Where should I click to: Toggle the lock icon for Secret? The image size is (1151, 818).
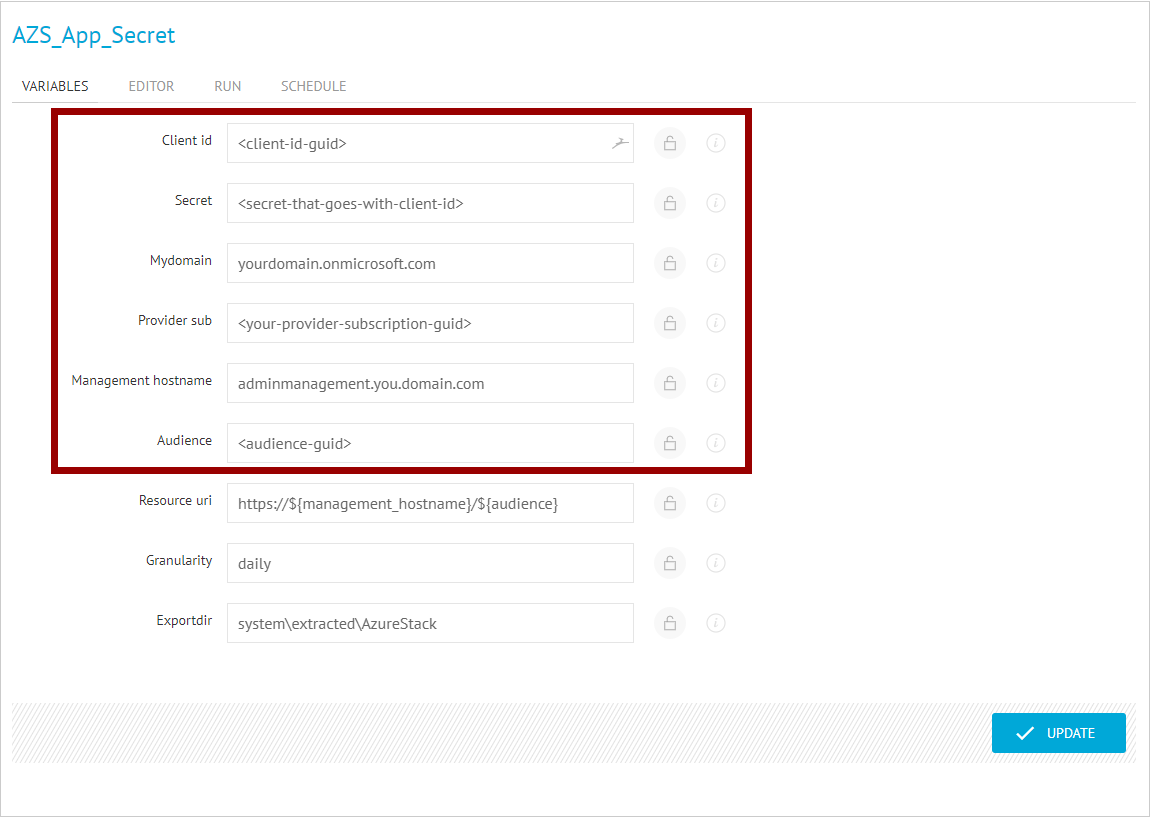(669, 203)
